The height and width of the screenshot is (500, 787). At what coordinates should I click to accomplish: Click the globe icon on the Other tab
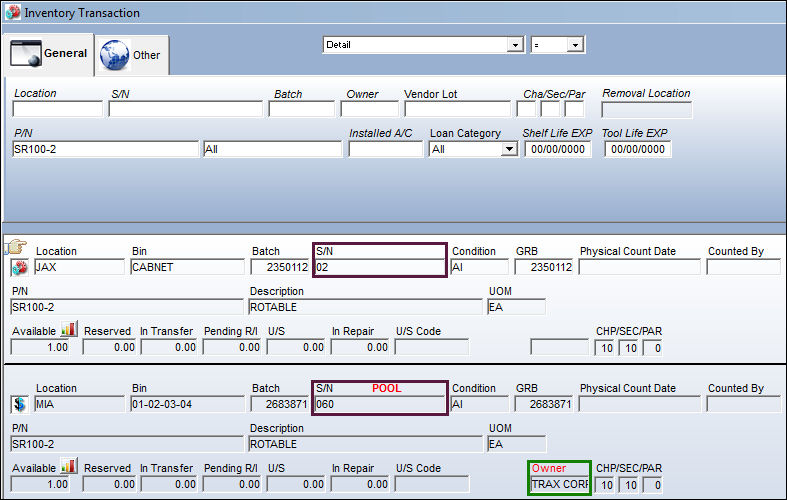[x=114, y=55]
